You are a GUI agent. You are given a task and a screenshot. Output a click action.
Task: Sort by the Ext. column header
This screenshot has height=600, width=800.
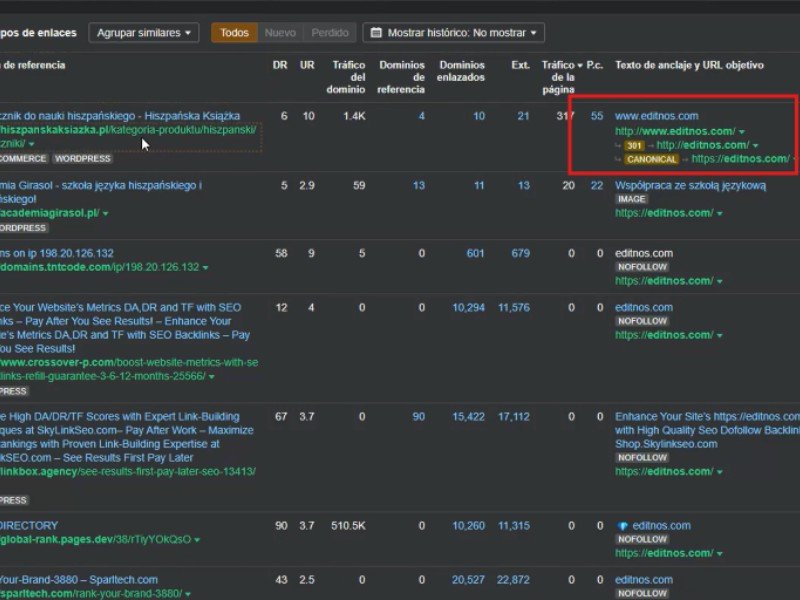[520, 65]
